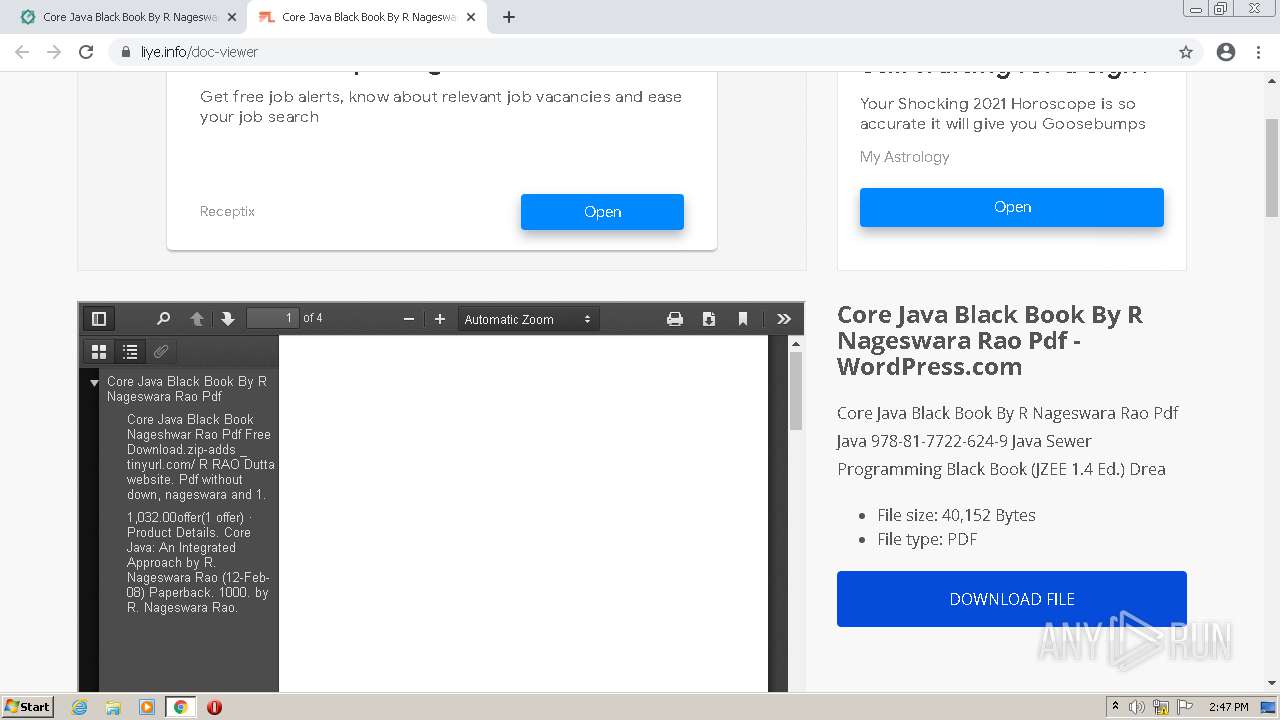Image resolution: width=1280 pixels, height=720 pixels.
Task: Open the find-in-document search tool
Action: click(163, 319)
